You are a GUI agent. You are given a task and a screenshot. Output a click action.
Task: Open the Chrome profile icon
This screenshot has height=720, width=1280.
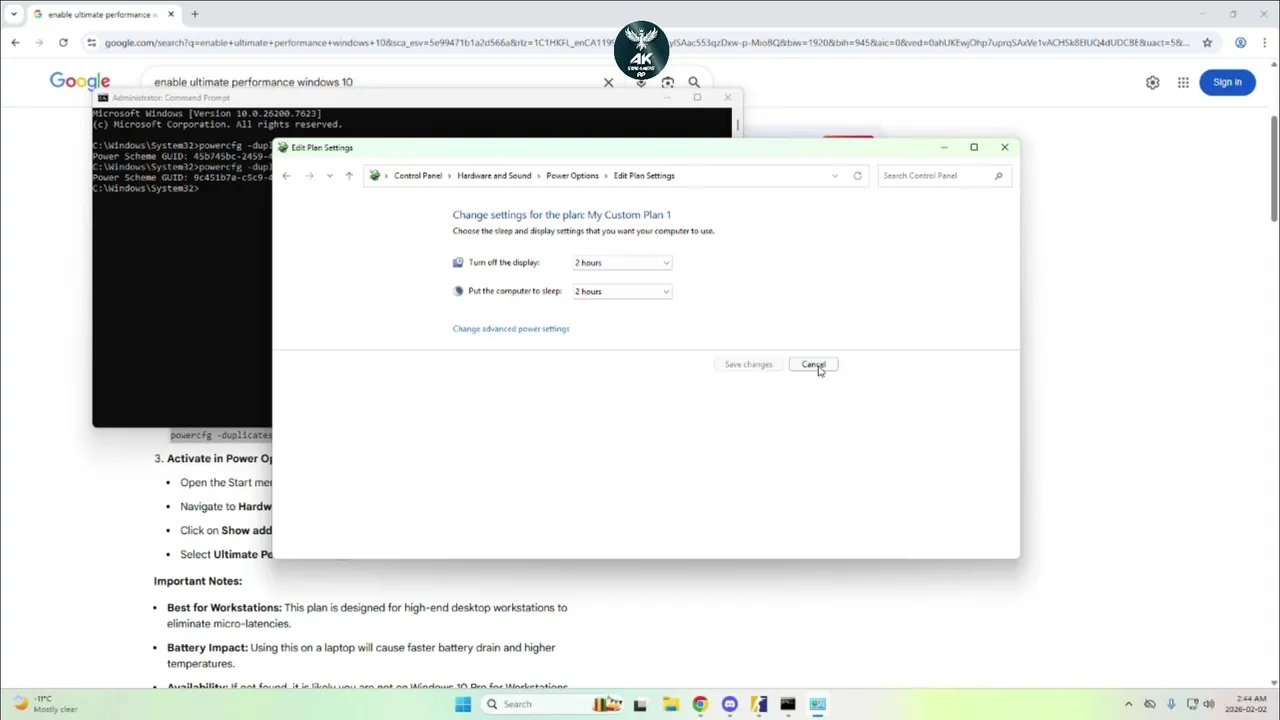point(1241,43)
